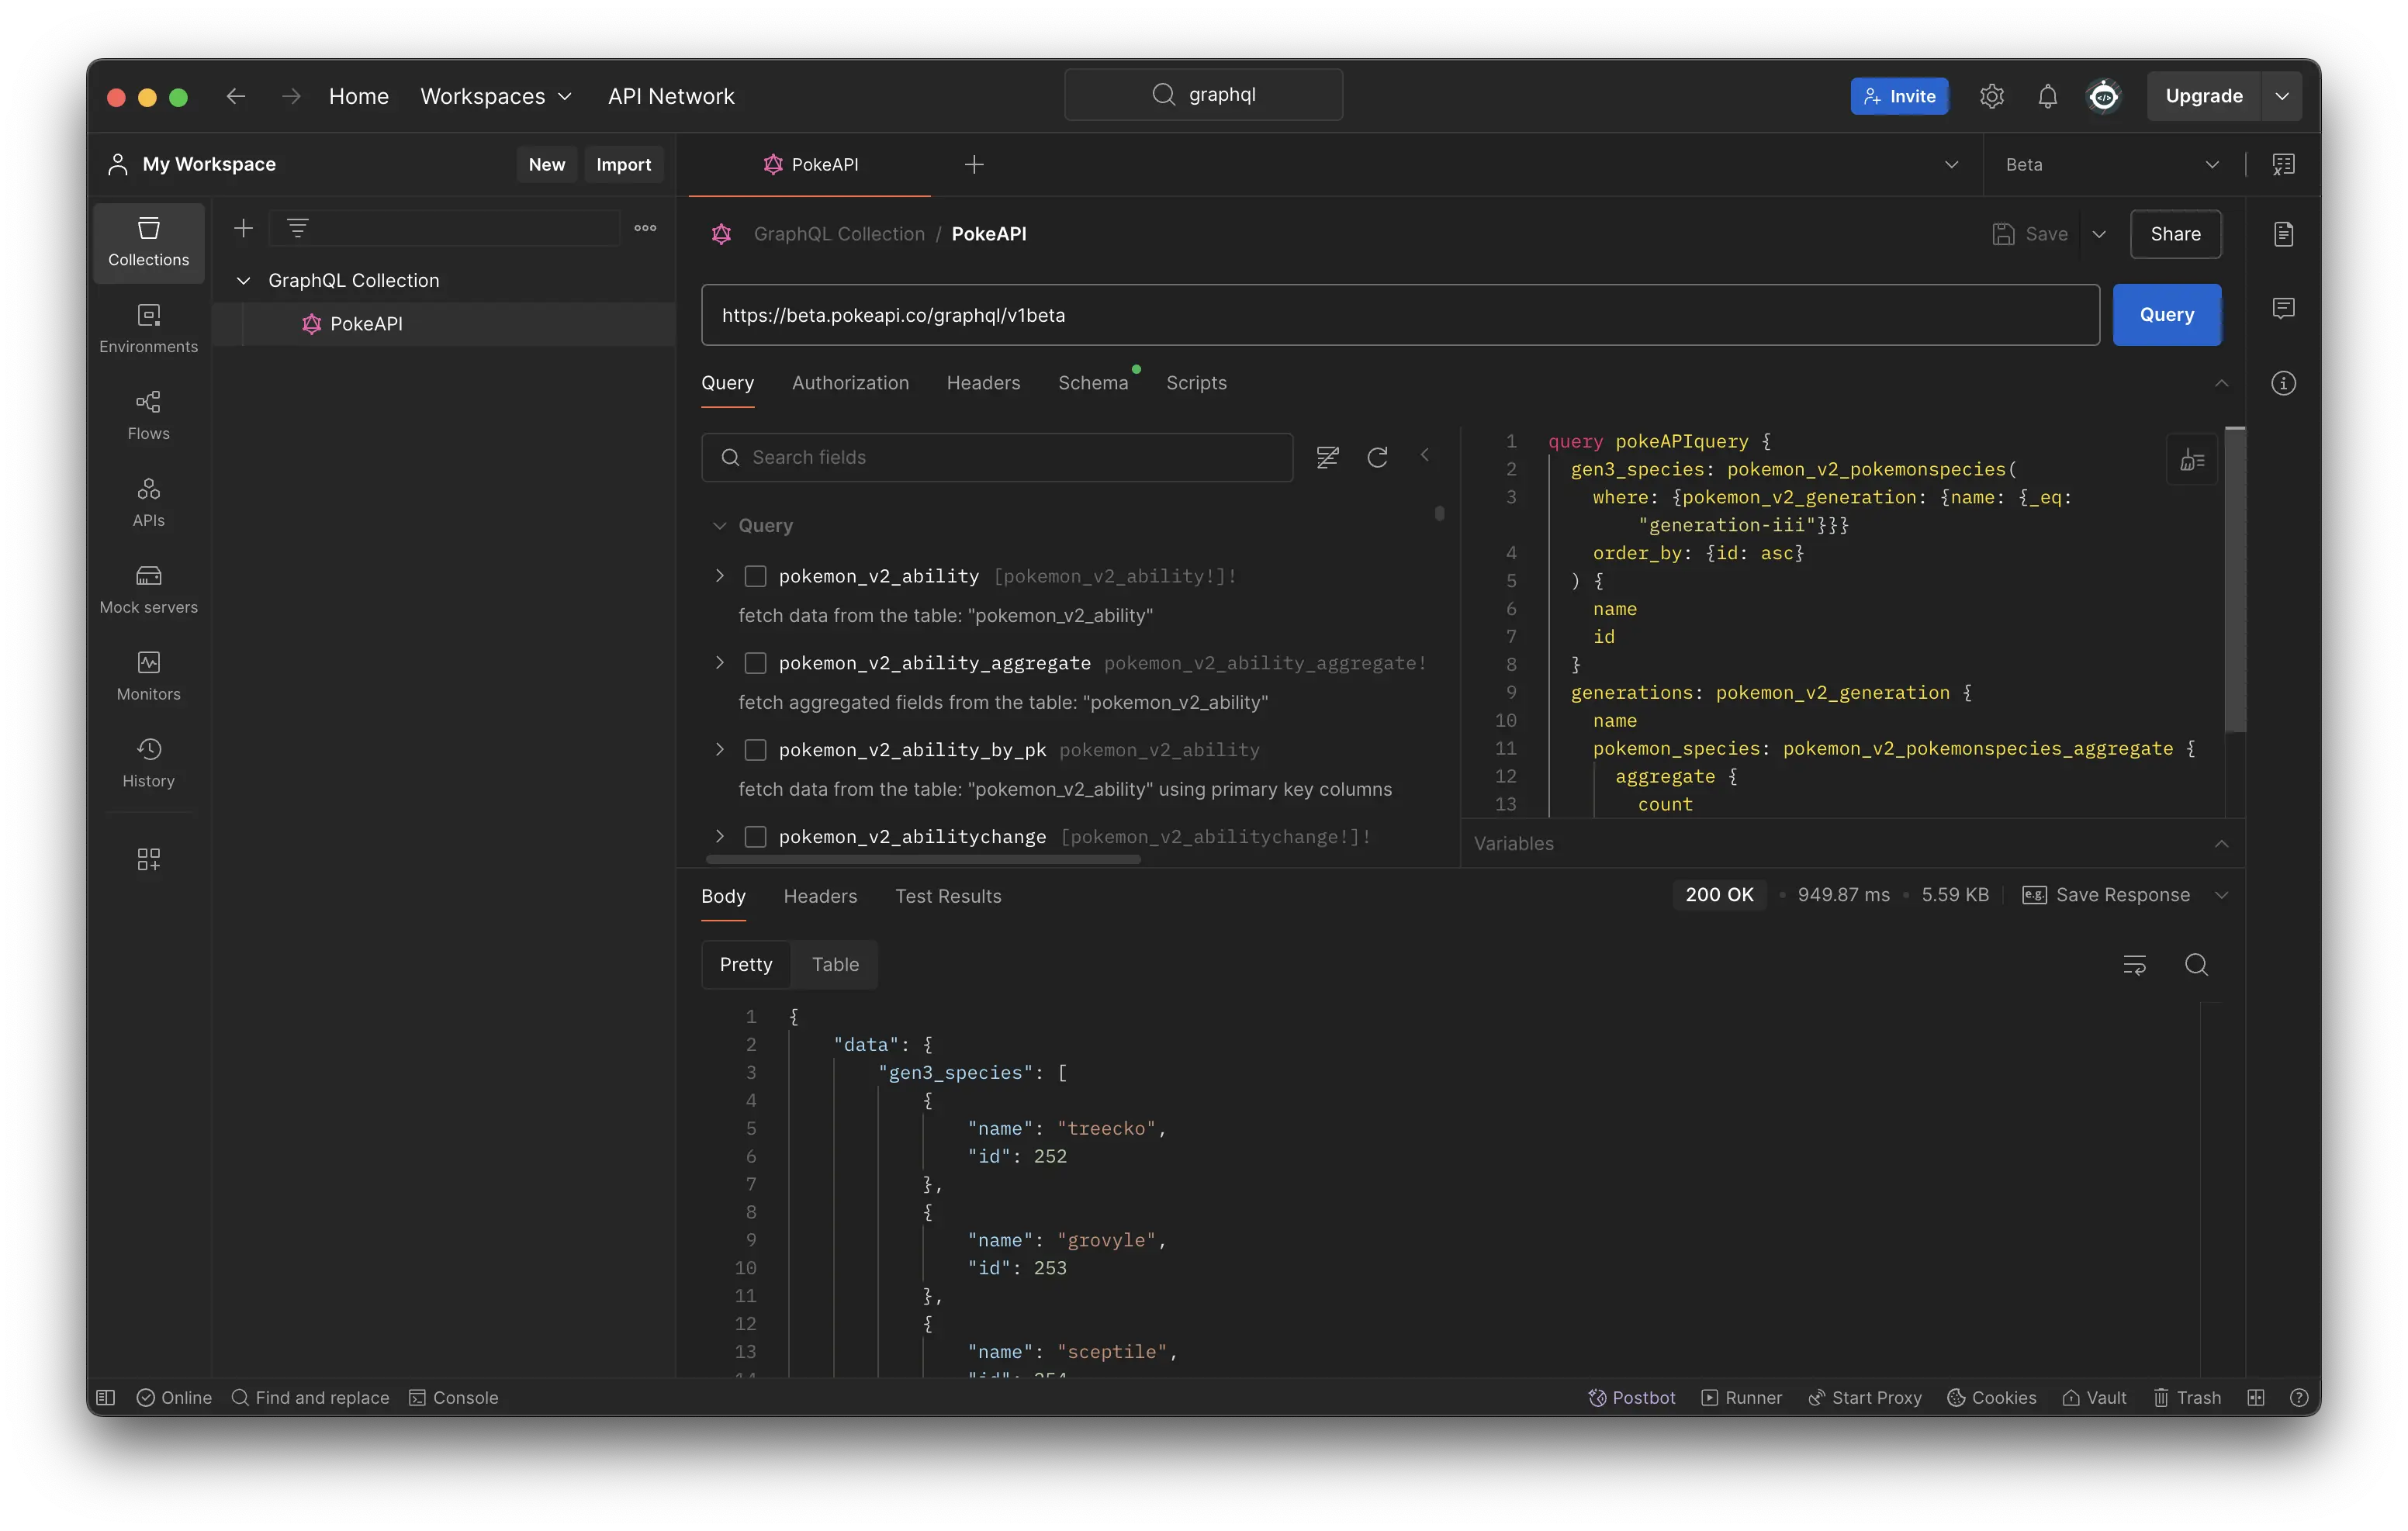2408x1531 pixels.
Task: Switch to the Authorization tab
Action: click(x=850, y=383)
